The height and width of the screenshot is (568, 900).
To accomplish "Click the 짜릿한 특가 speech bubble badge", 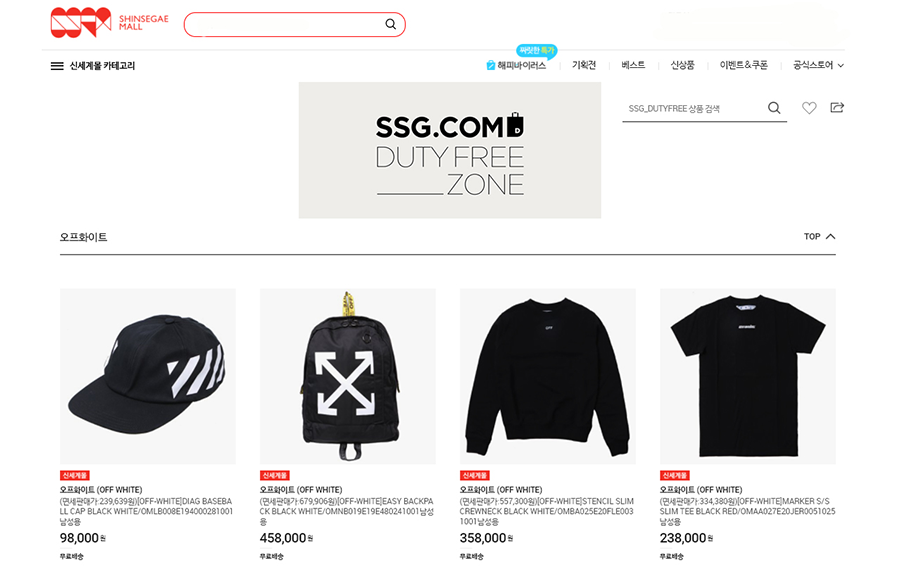I will (x=537, y=51).
